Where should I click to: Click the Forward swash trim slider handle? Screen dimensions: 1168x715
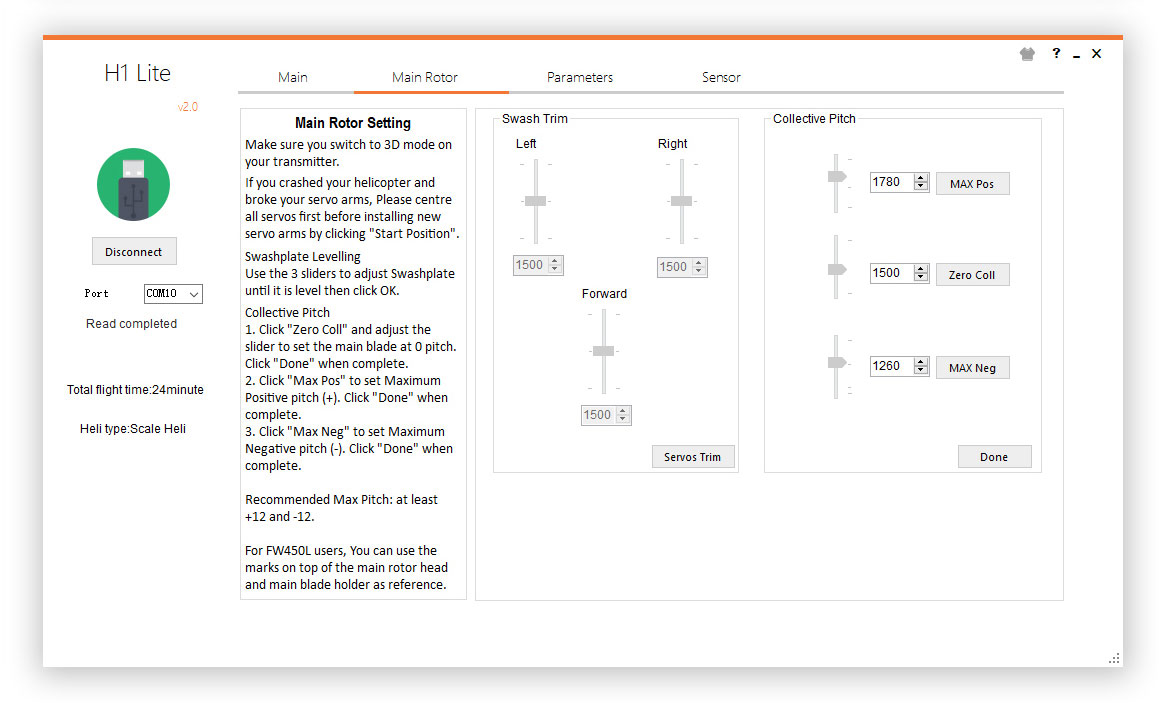(x=603, y=351)
